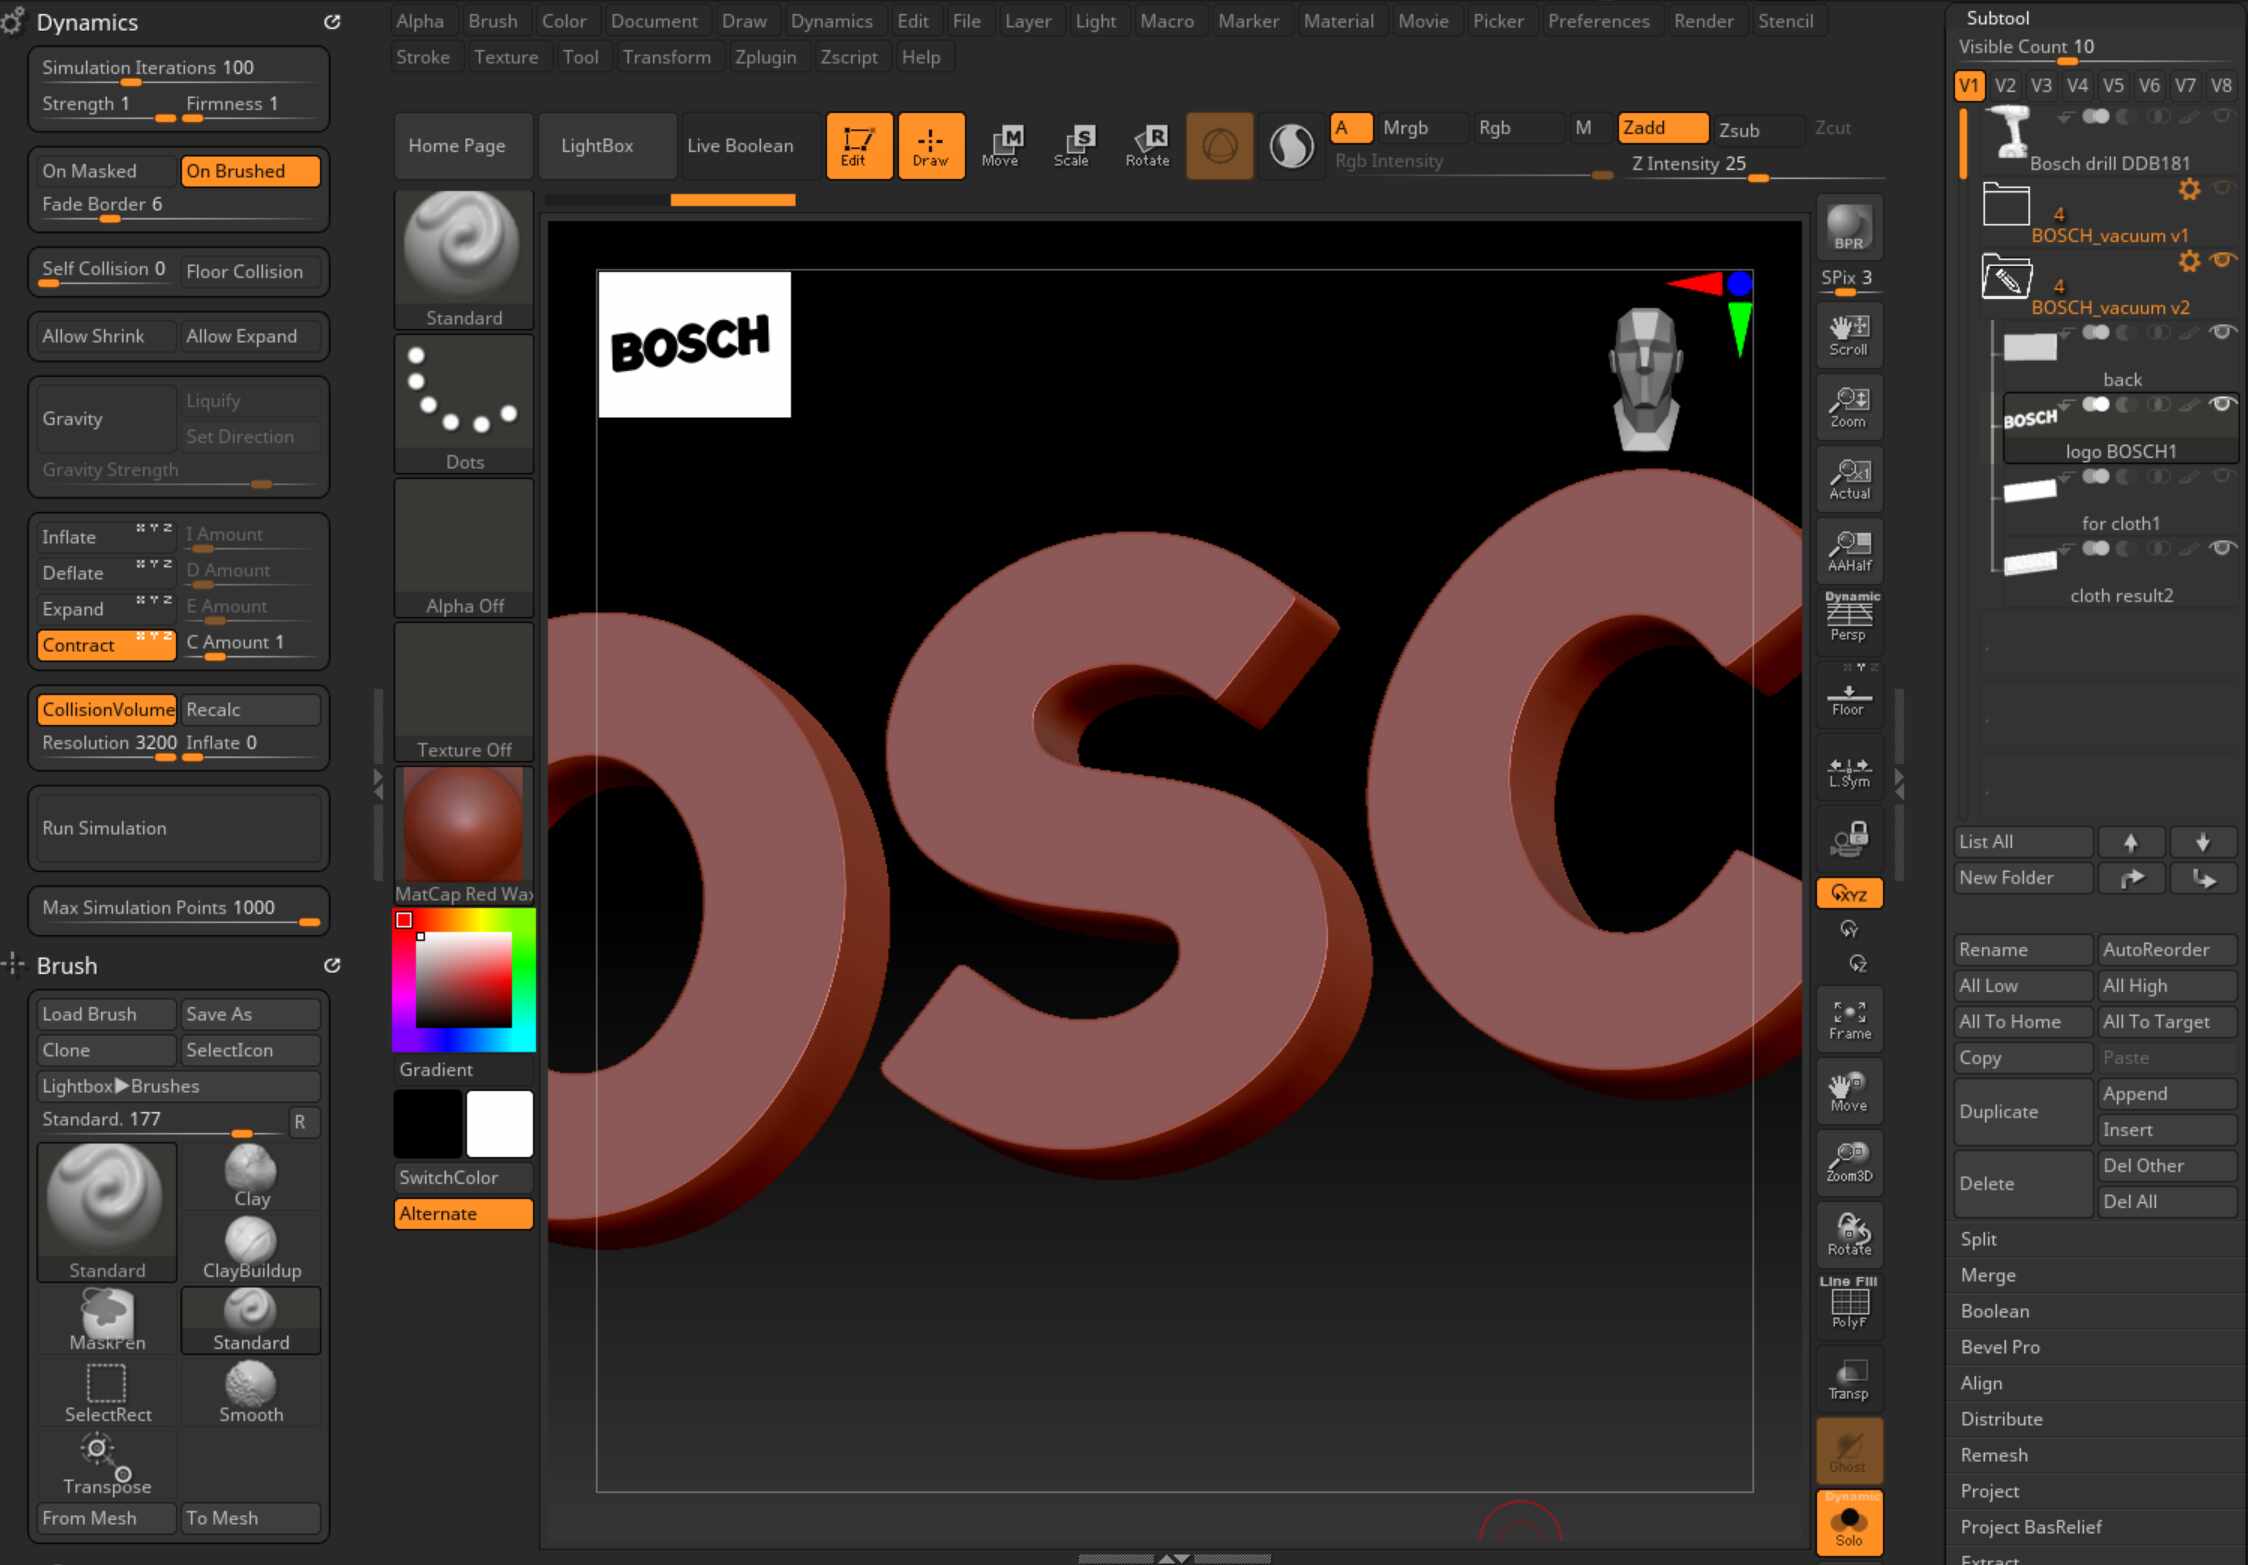Open the Zplugin menu
This screenshot has height=1565, width=2248.
[765, 57]
